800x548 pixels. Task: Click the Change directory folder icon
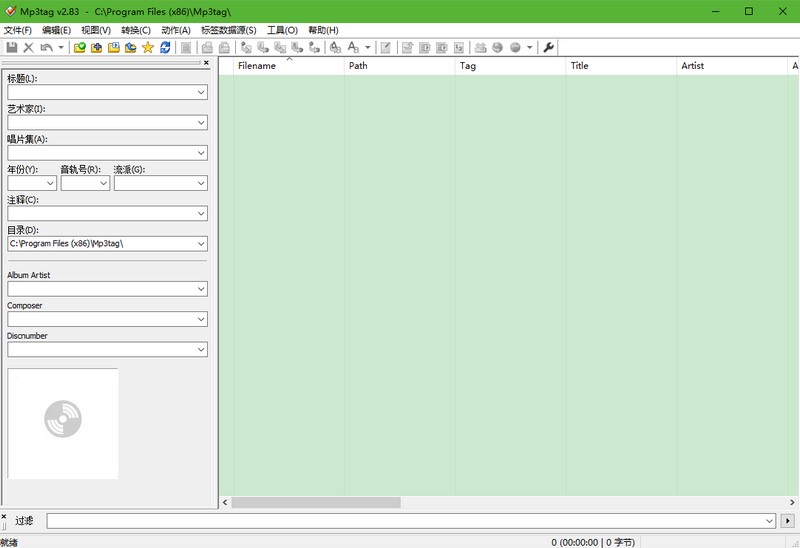79,47
